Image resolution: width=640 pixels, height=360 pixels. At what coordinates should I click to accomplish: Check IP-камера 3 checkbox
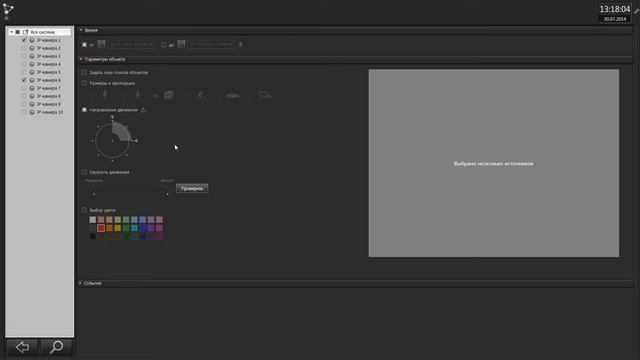(24, 56)
